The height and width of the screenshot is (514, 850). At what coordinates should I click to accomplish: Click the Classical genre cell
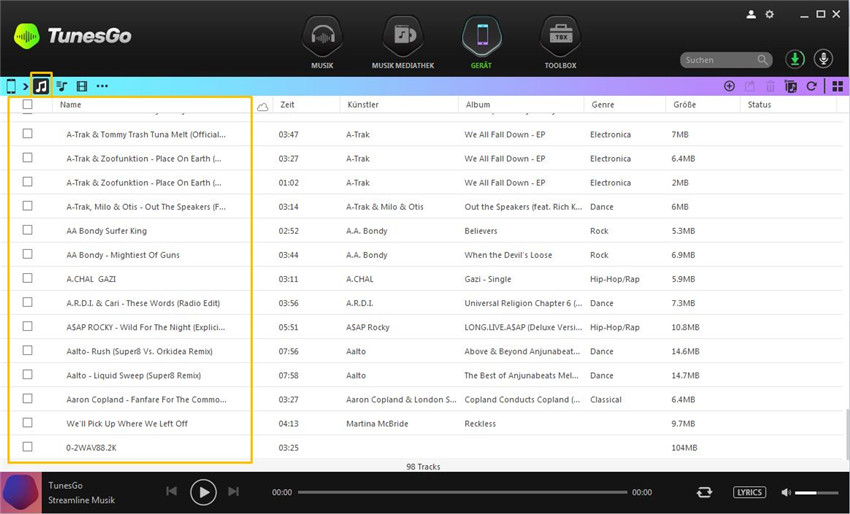606,400
